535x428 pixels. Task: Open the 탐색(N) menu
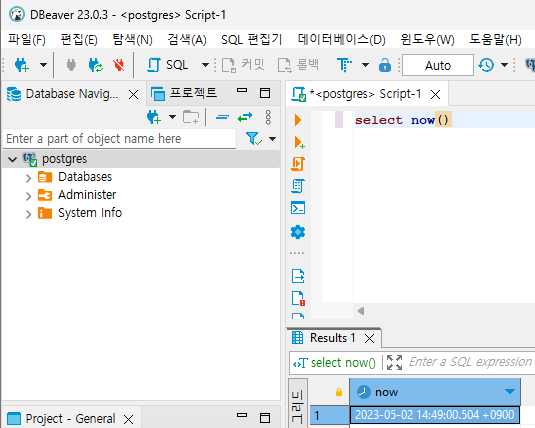132,40
